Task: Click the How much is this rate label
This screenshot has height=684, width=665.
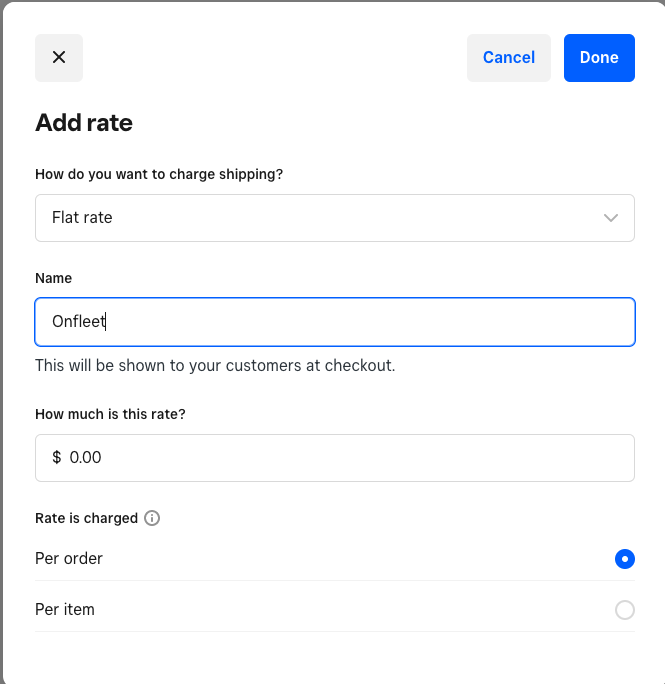Action: [x=110, y=414]
